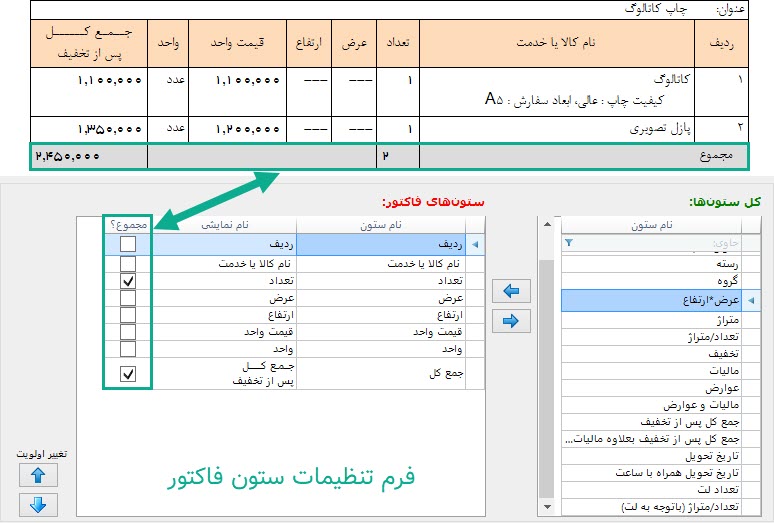Viewport: 774px width, 523px height.
Task: Click the row indicator beside عرض*ارتفاع
Action: click(748, 299)
